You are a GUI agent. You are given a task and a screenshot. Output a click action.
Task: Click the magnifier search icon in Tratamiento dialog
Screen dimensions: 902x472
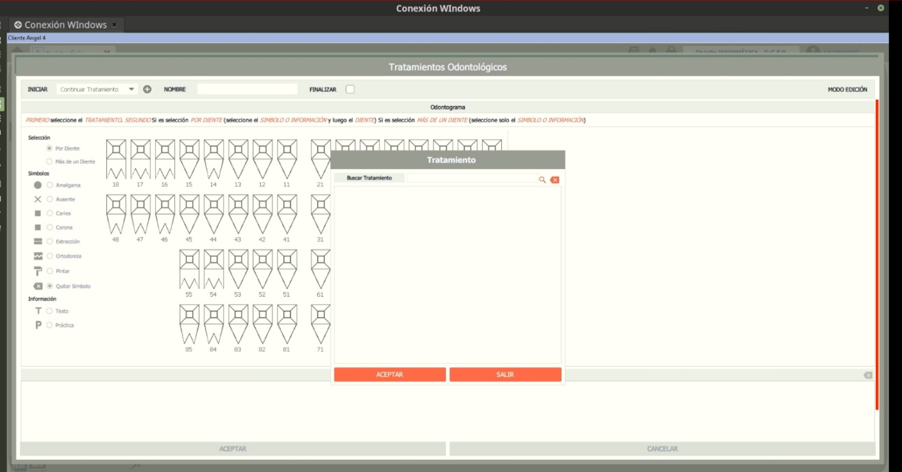(542, 180)
